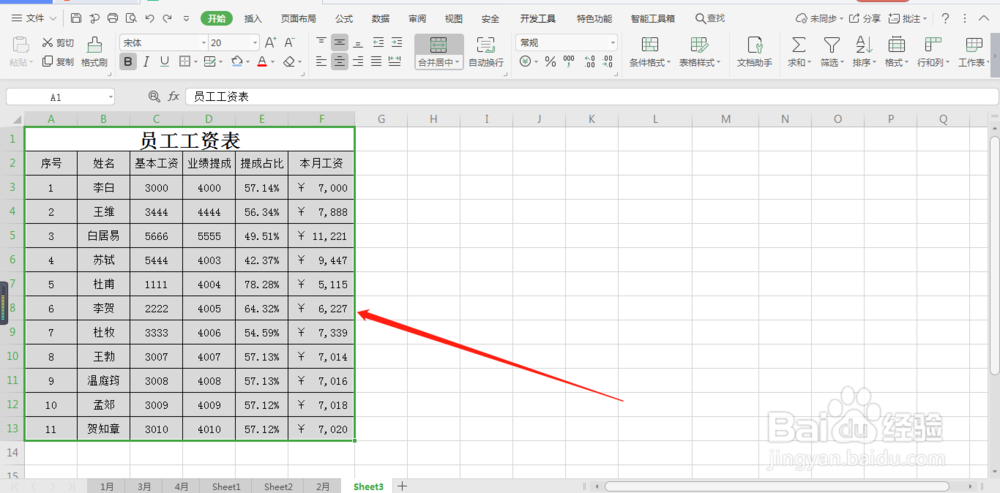Decrease font size with A- icon
The height and width of the screenshot is (493, 1000).
pos(289,43)
